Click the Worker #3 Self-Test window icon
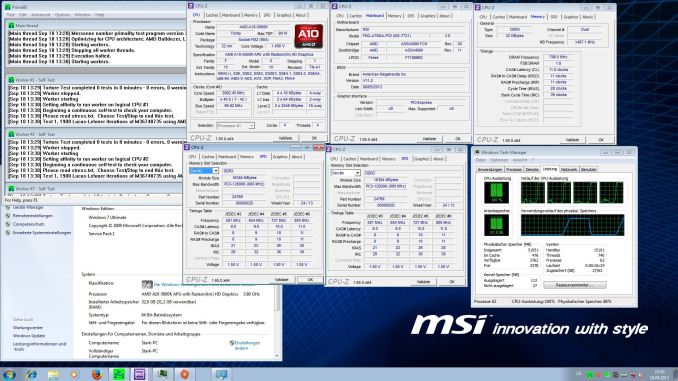Viewport: 678px width, 381px height. [11, 189]
